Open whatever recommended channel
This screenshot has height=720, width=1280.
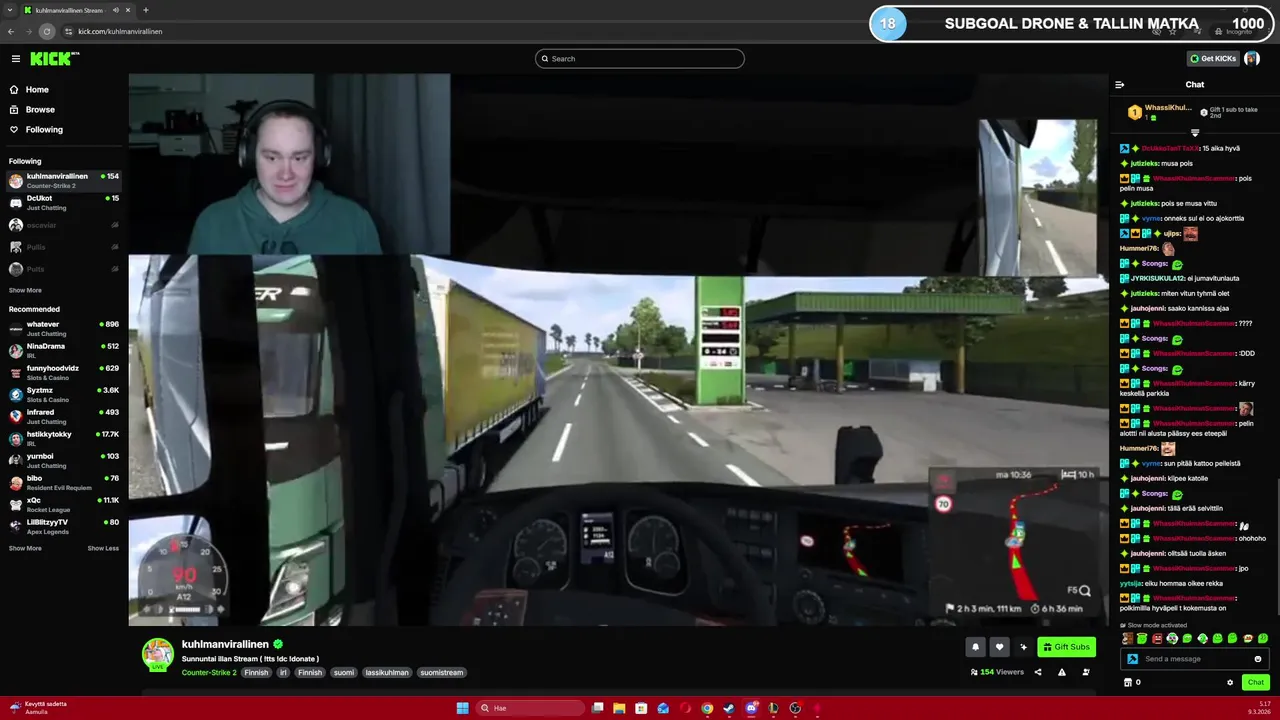tap(64, 328)
